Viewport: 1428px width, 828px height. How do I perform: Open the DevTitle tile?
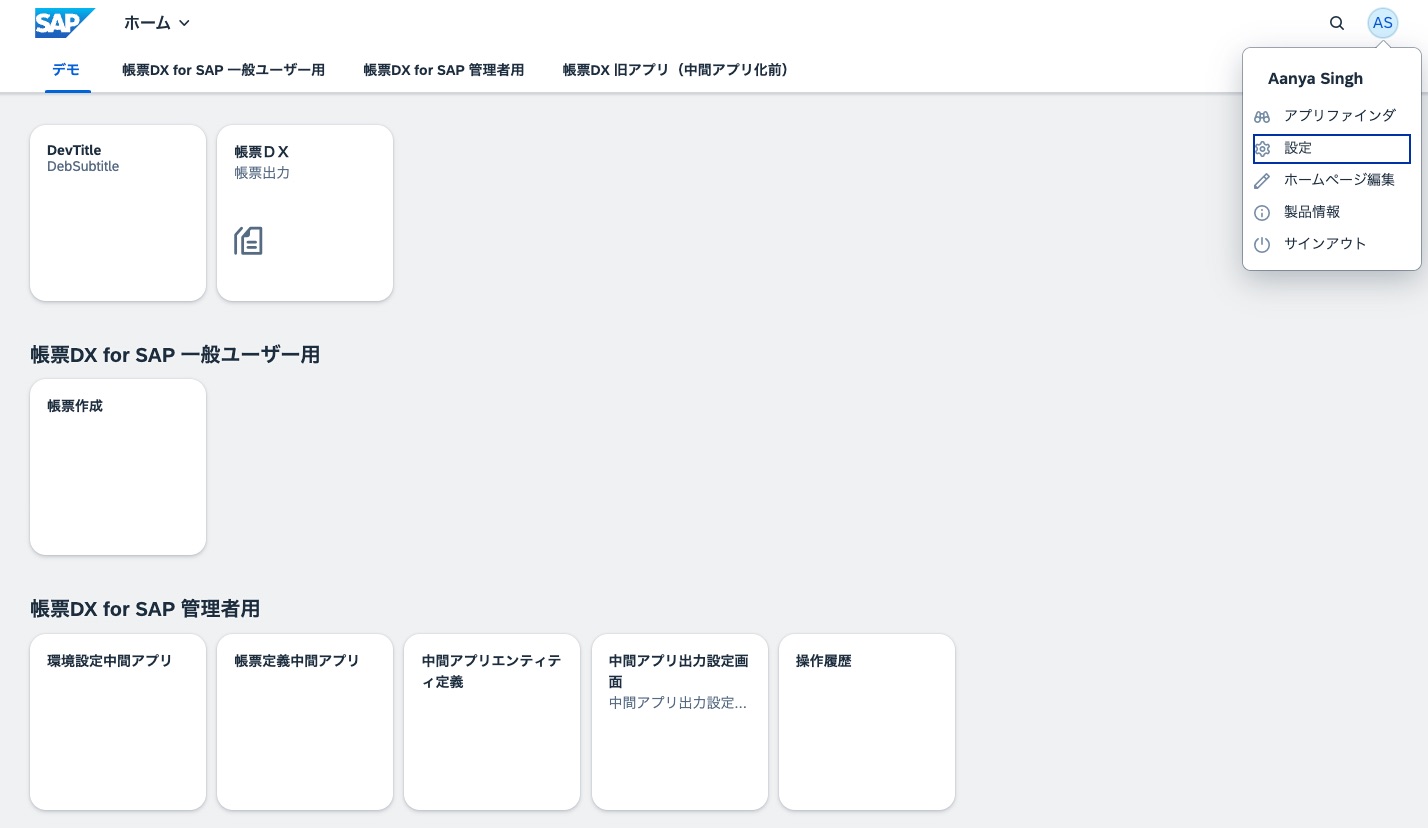pos(118,213)
